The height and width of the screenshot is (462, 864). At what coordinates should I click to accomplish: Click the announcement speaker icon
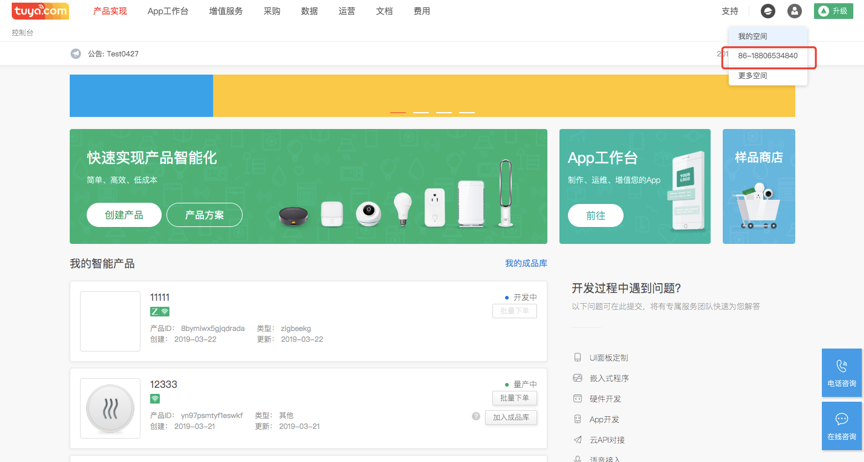pos(75,53)
